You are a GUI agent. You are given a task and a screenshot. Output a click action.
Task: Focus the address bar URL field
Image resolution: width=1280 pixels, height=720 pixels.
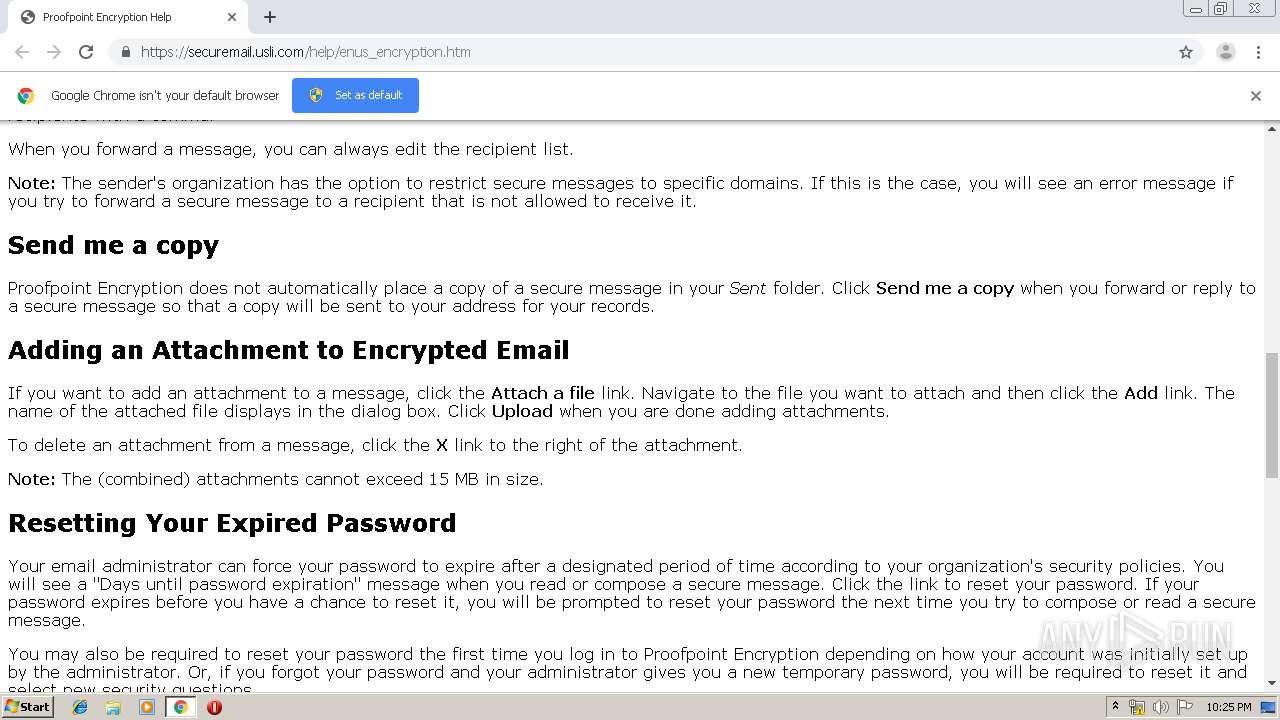tap(650, 52)
